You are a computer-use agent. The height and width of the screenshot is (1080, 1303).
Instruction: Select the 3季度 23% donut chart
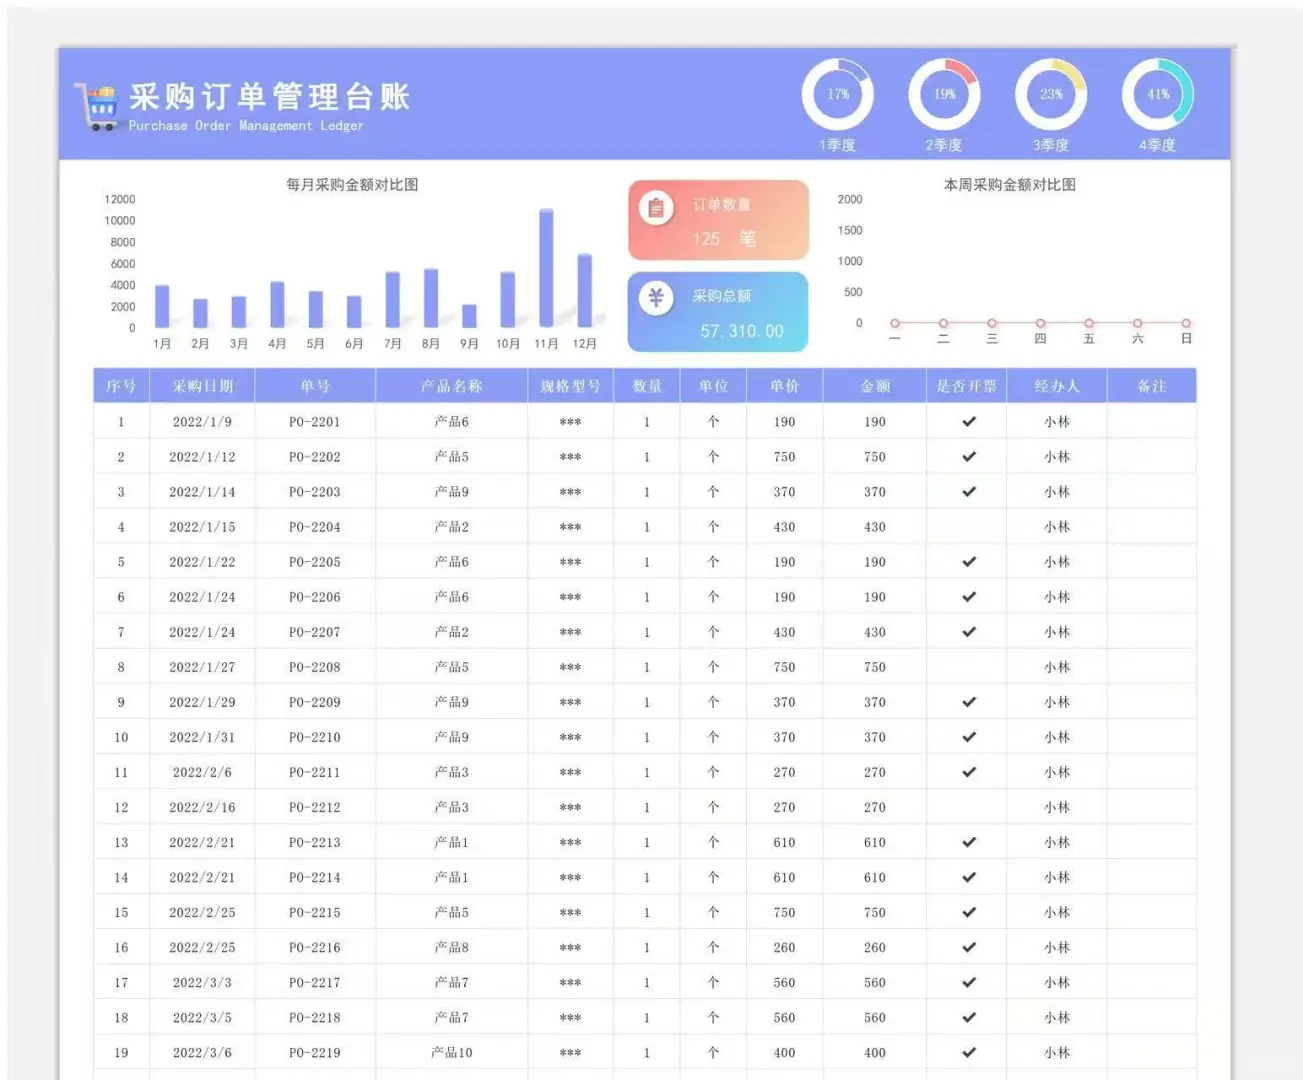coord(1051,95)
